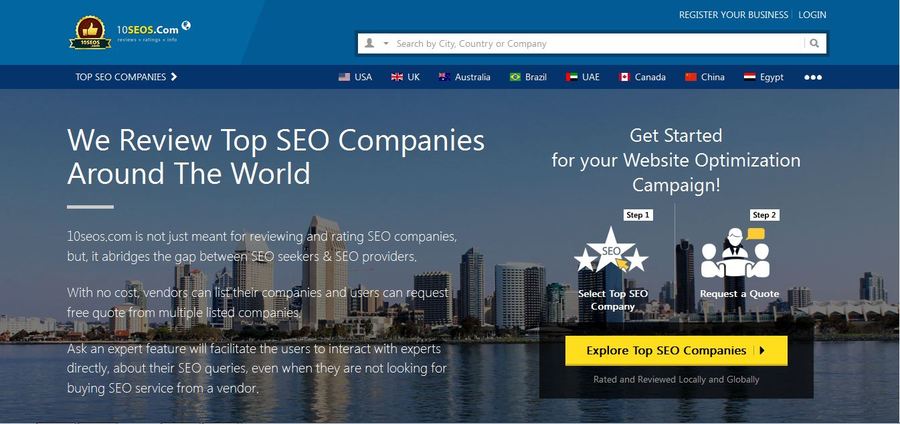This screenshot has width=900, height=424.
Task: Click the REGISTER YOUR BUSINESS link
Action: coord(734,15)
